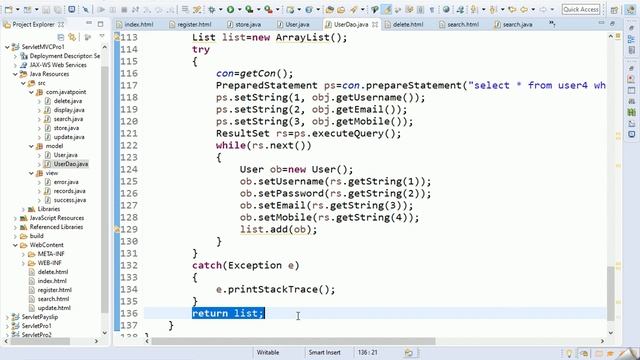640x360 pixels.
Task: Select delete.java in Project Explorer
Action: coord(68,101)
